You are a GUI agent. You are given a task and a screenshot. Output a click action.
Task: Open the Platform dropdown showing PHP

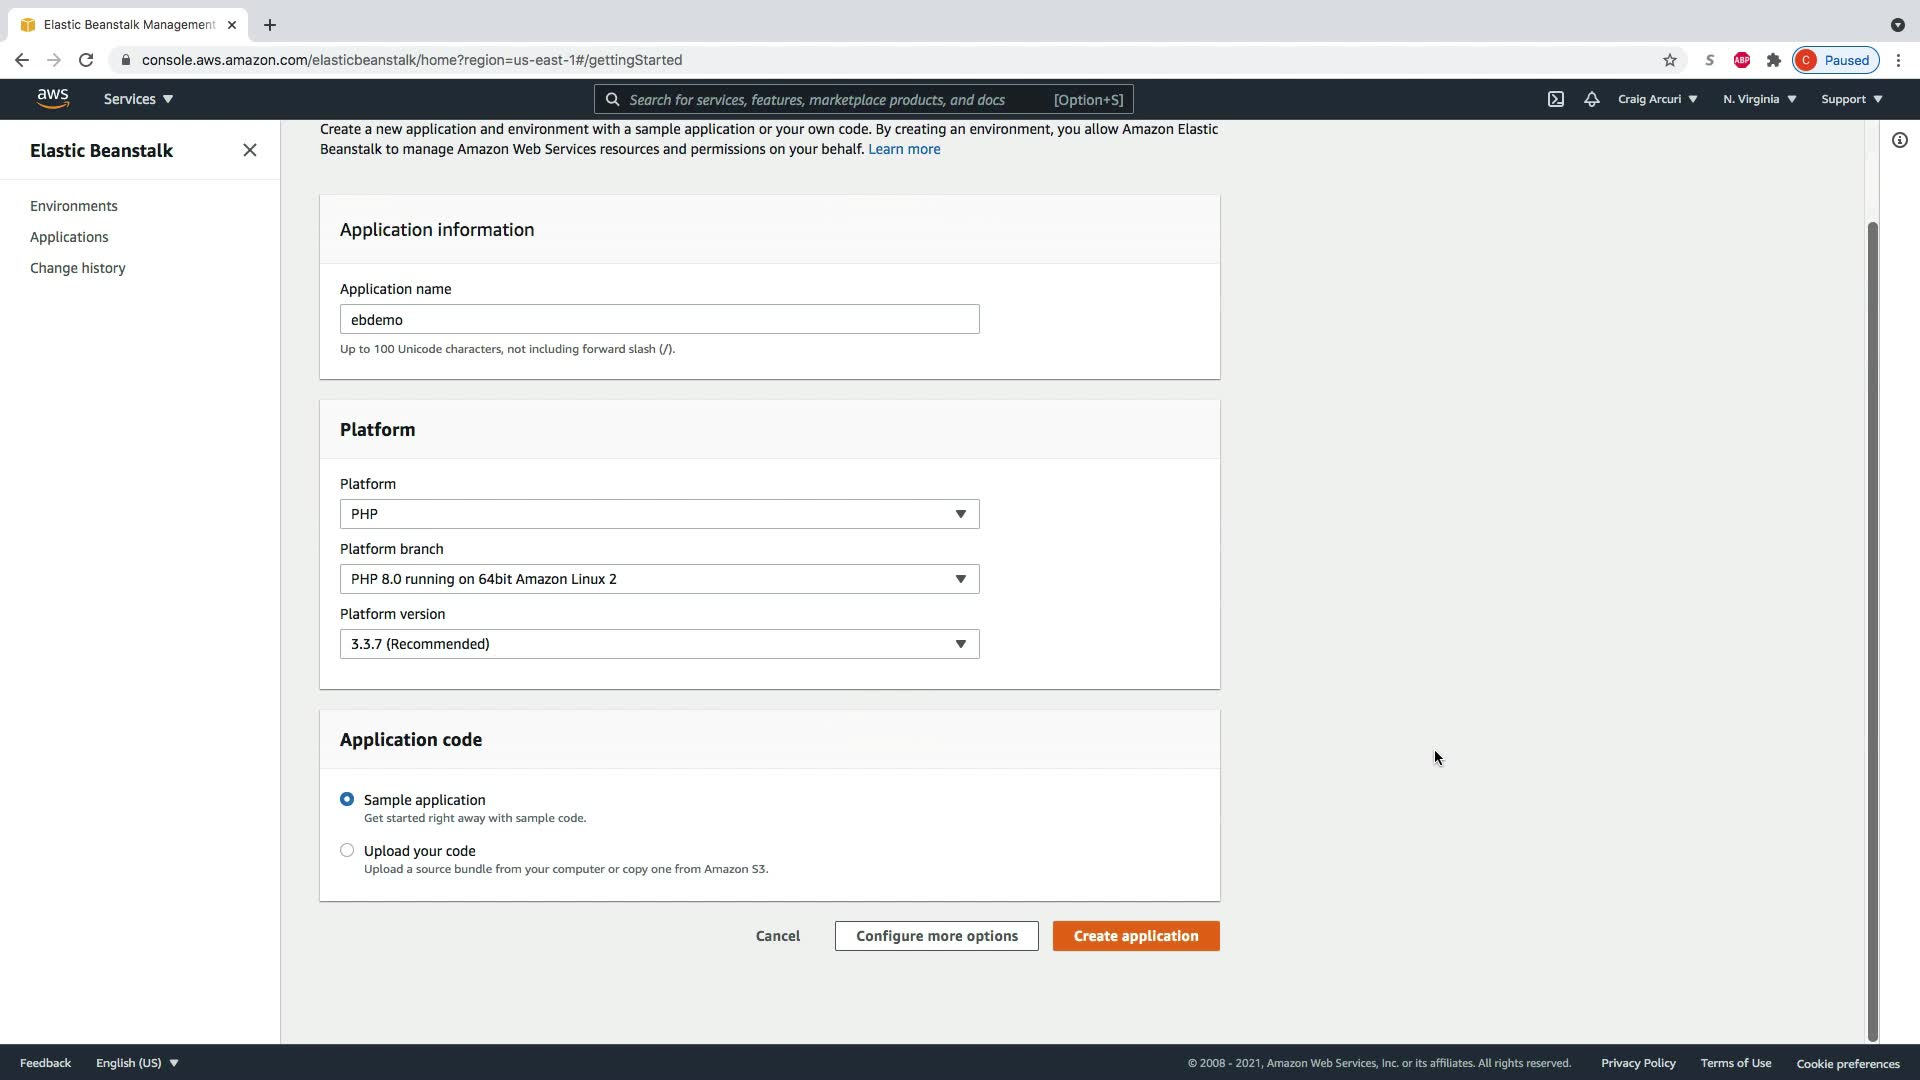tap(659, 514)
